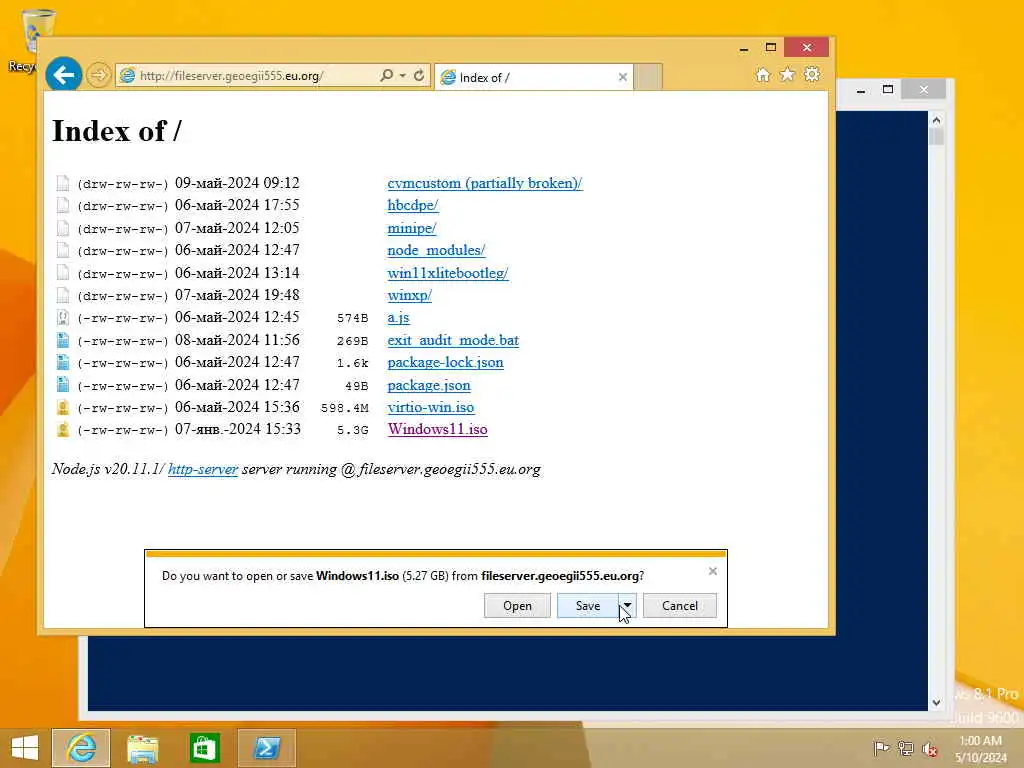Click the 598.4M size text

click(345, 408)
